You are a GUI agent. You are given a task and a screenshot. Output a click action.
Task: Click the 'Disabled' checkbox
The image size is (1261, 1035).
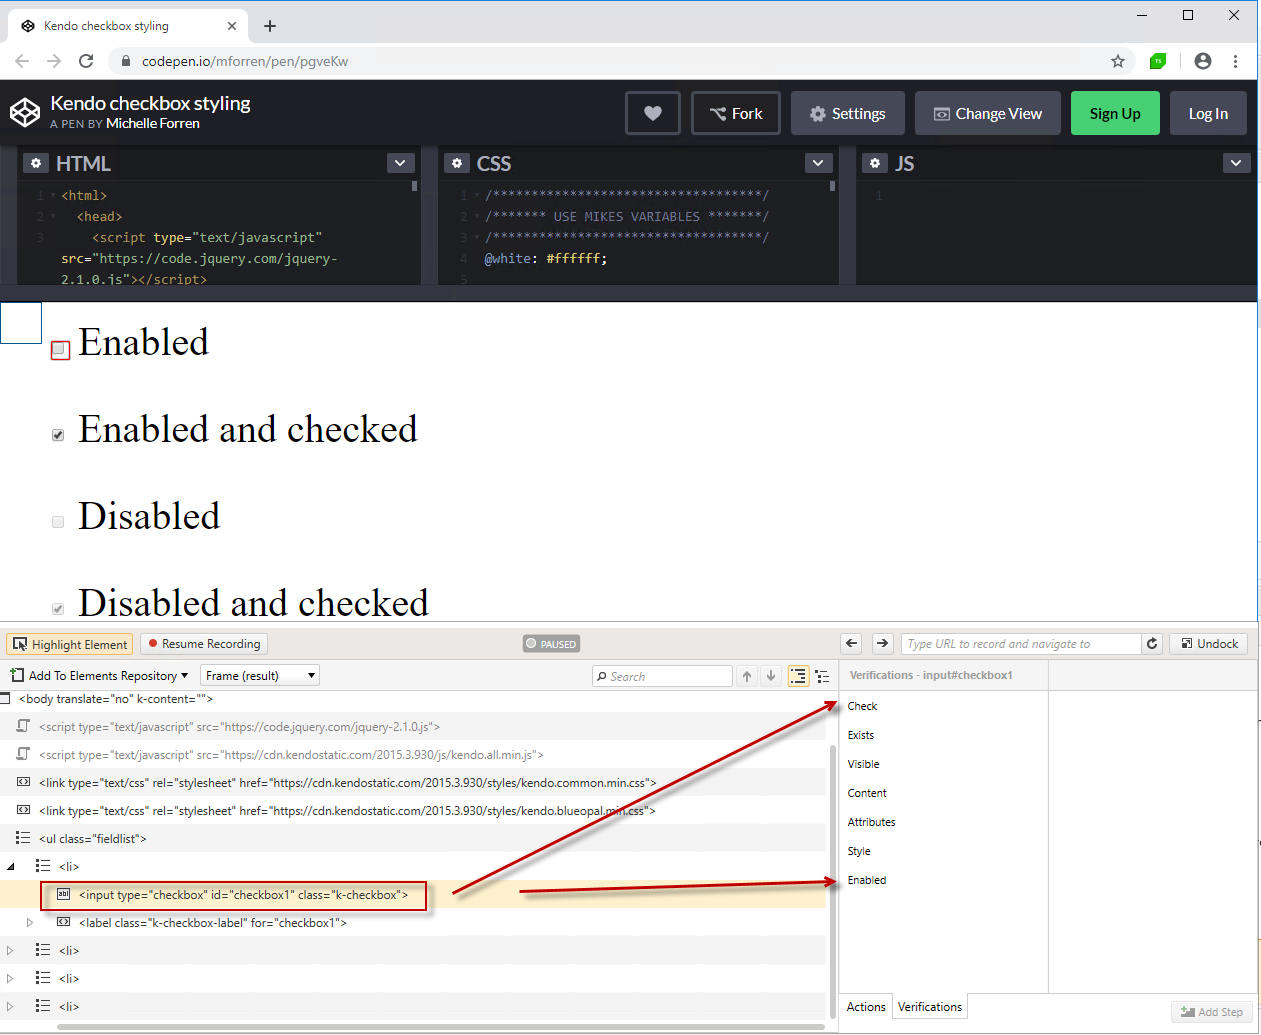[58, 522]
